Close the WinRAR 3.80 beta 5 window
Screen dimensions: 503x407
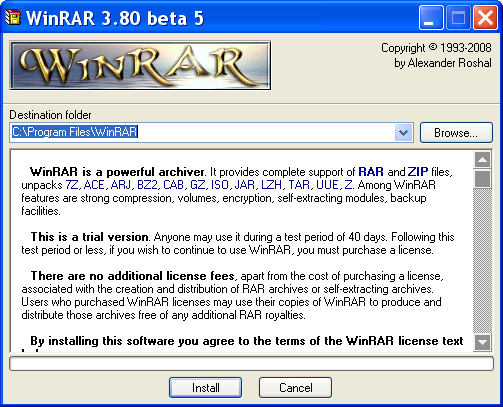coord(485,17)
